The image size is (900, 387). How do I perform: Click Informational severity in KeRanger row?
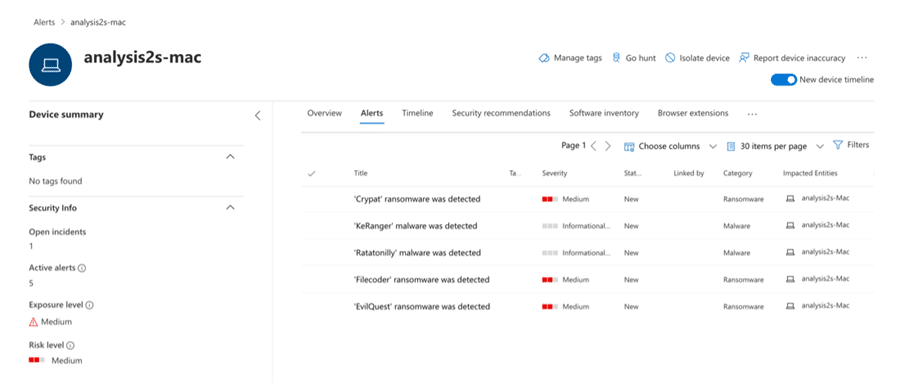(587, 226)
